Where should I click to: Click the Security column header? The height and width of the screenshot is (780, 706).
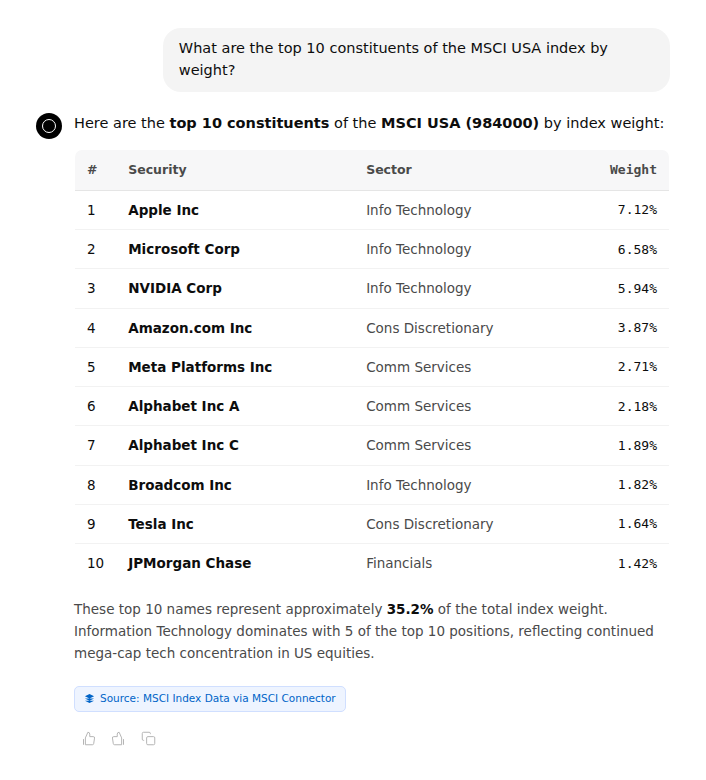pos(157,170)
